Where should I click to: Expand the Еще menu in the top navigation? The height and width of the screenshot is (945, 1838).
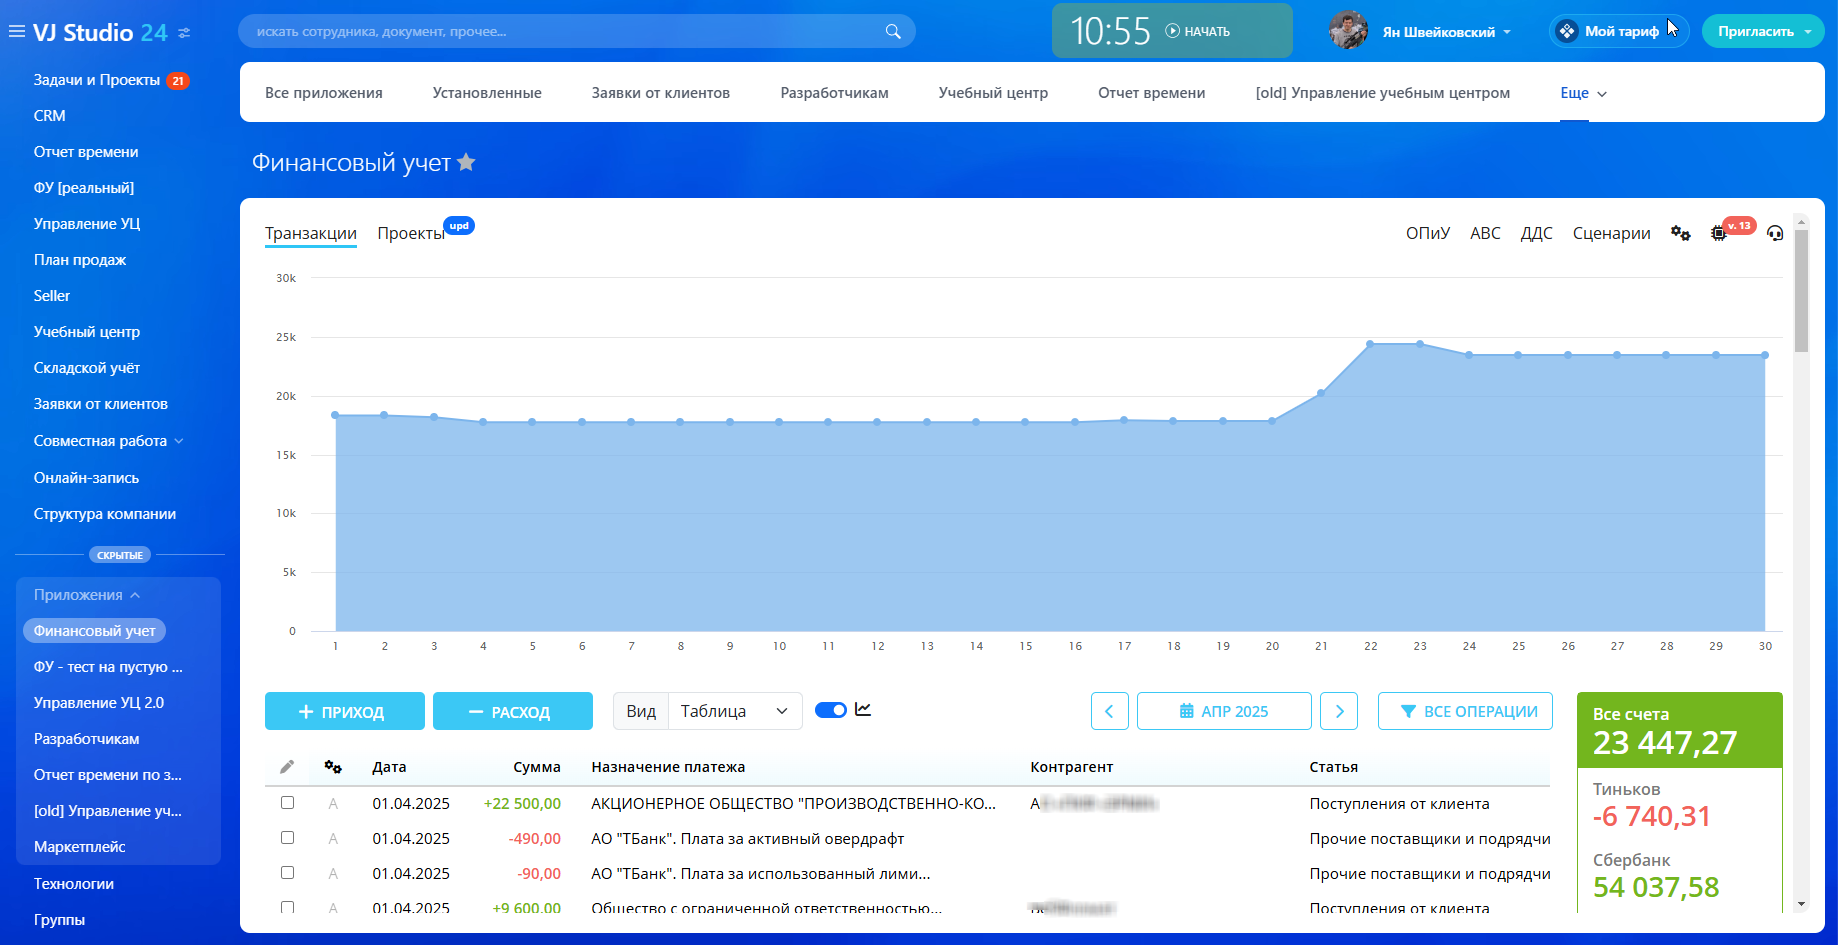(x=1583, y=93)
